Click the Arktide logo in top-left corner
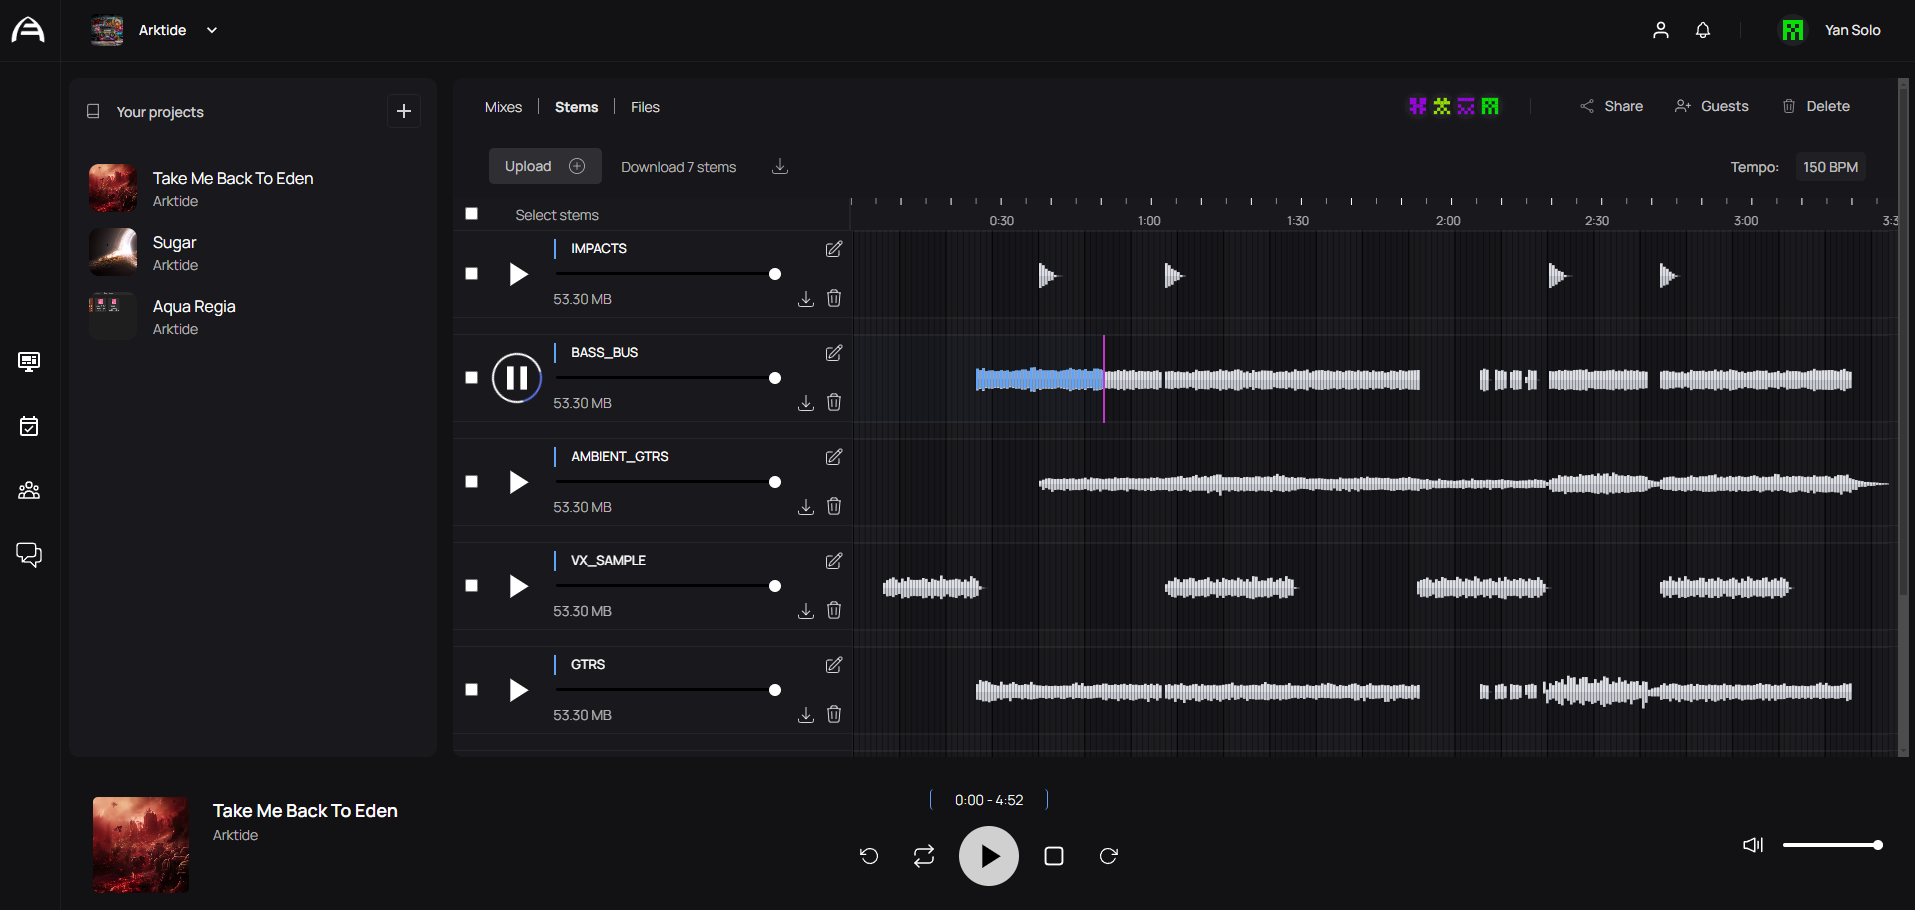This screenshot has height=910, width=1915. coord(28,30)
